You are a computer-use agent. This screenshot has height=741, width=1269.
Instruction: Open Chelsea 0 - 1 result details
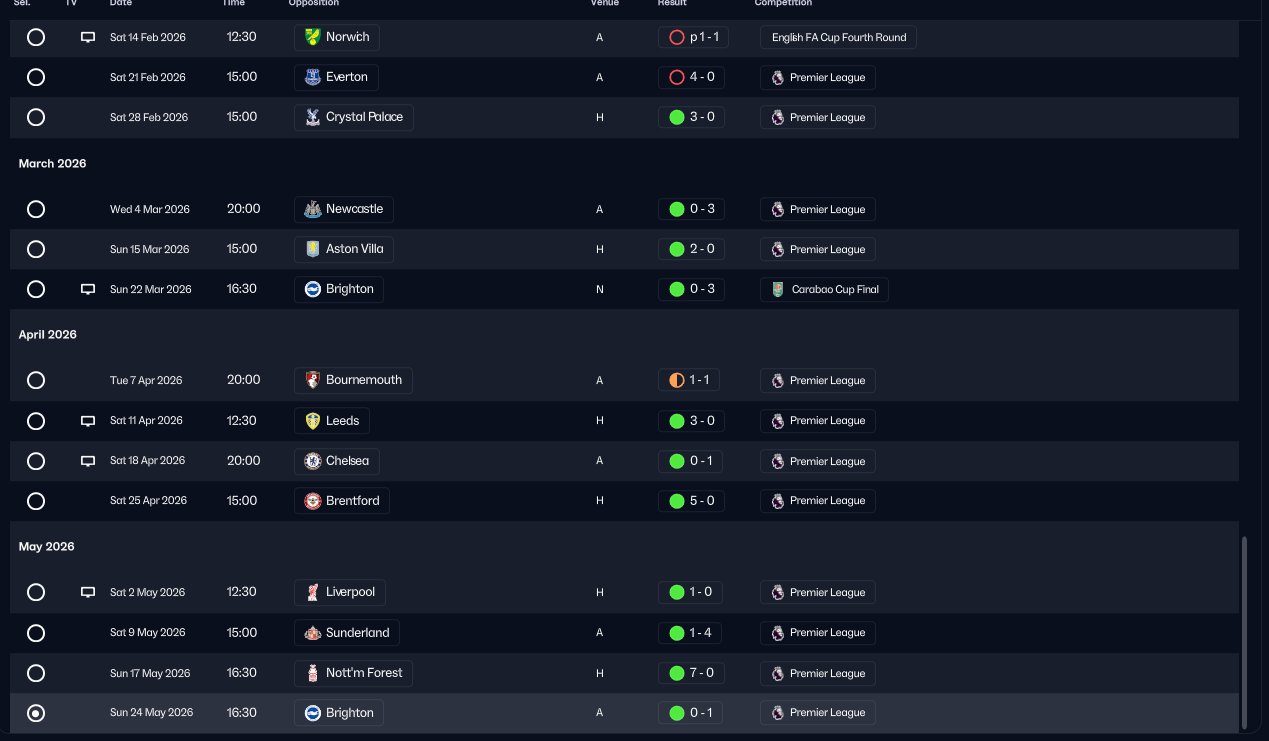pyautogui.click(x=691, y=461)
